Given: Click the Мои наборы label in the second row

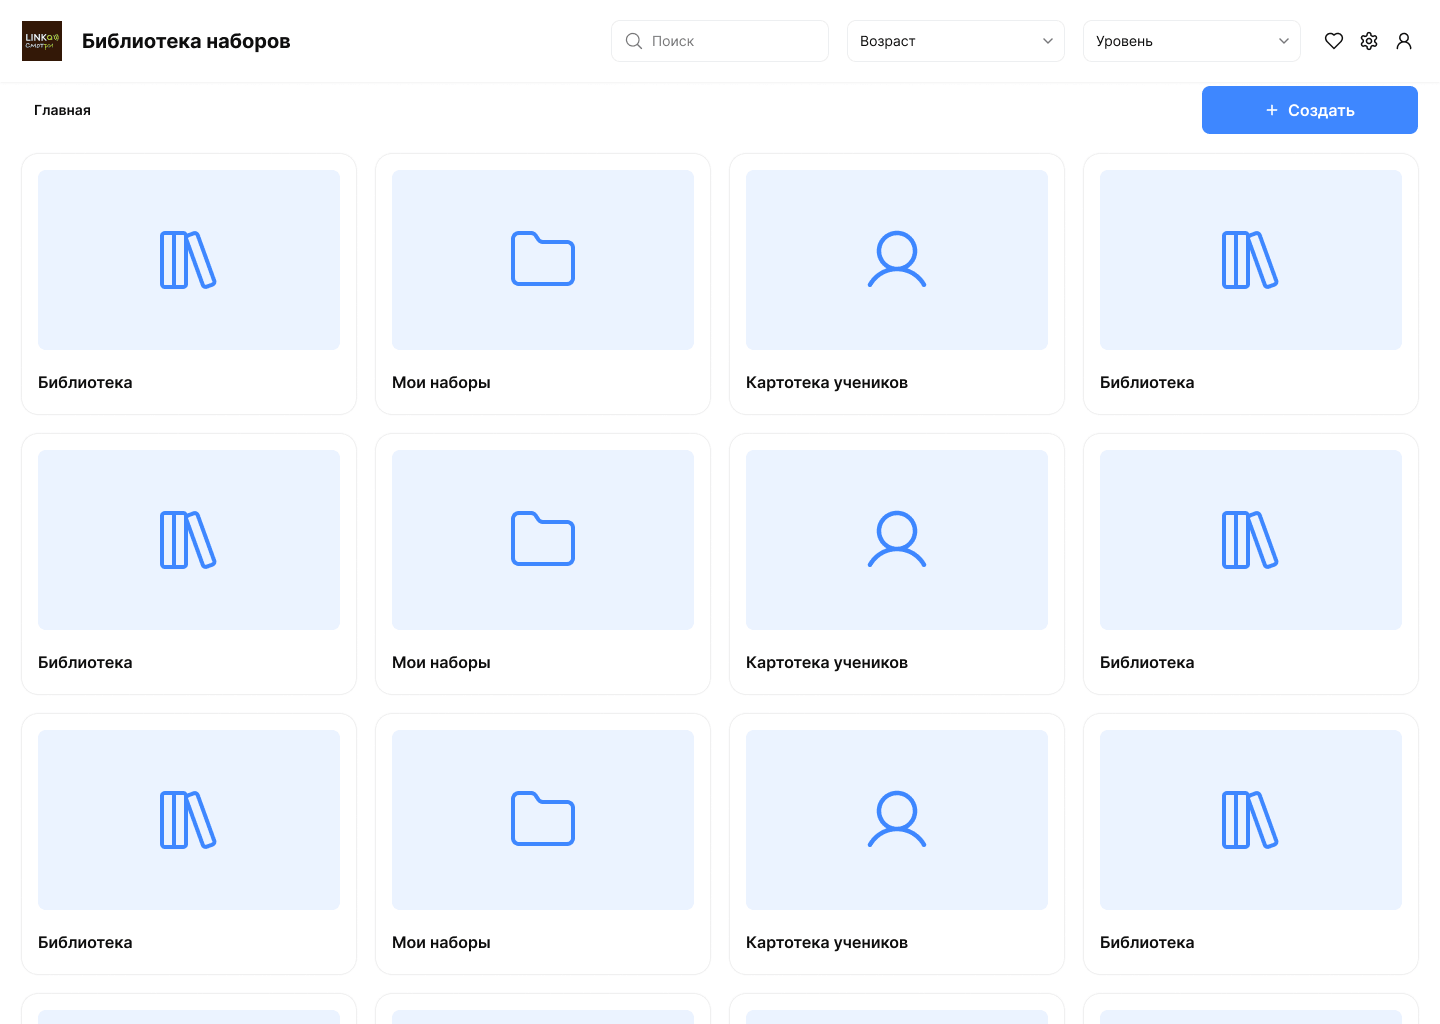Looking at the screenshot, I should 441,662.
